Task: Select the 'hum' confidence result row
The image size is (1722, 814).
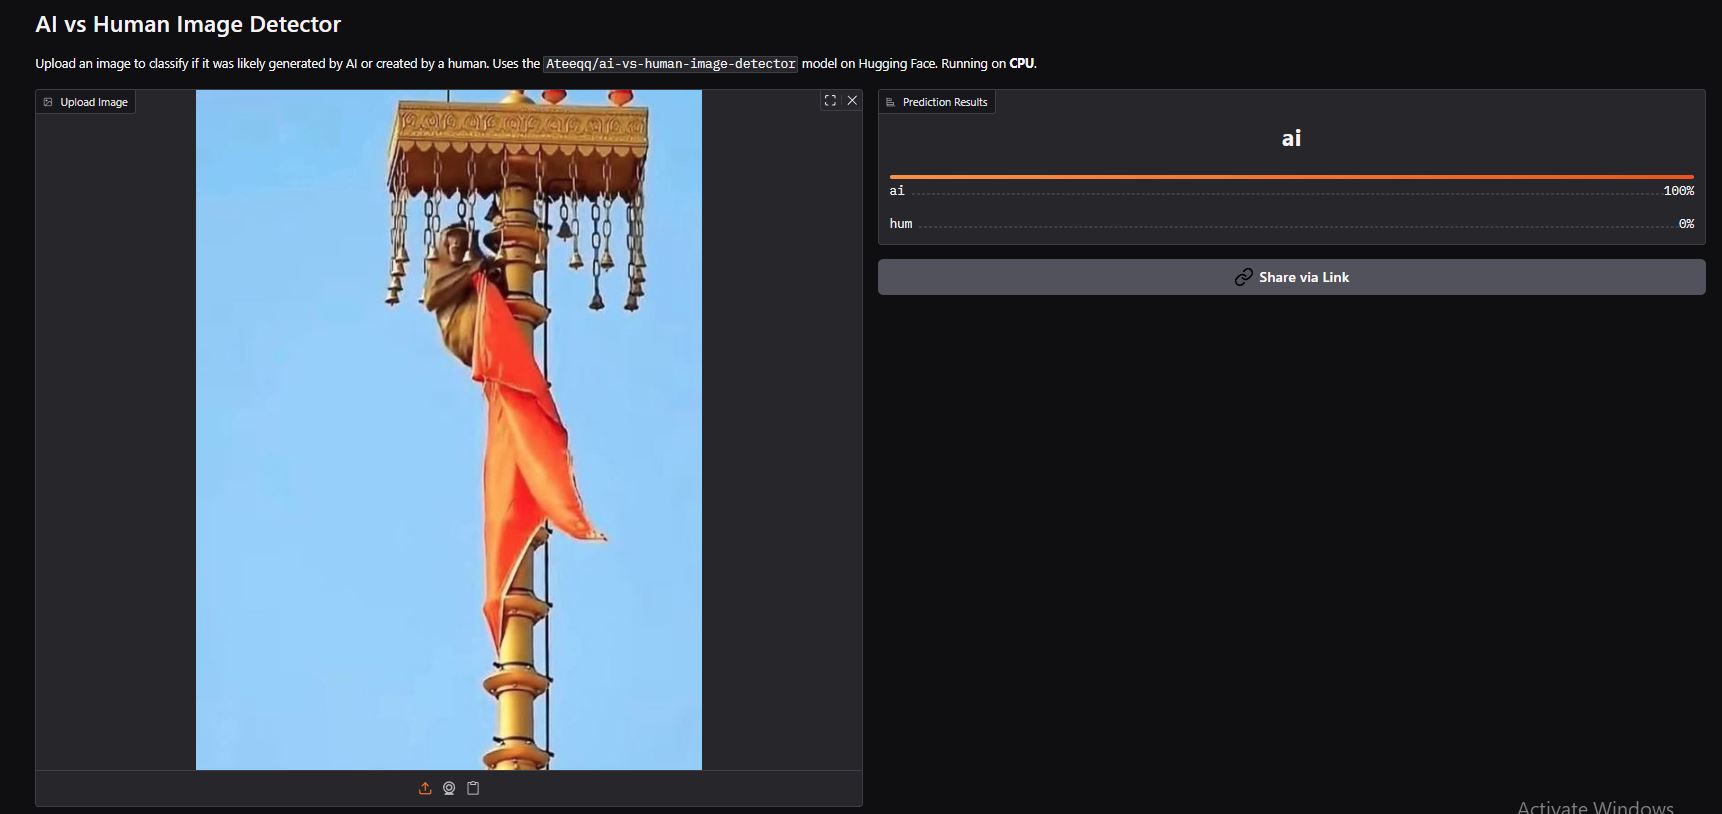Action: pos(1290,224)
